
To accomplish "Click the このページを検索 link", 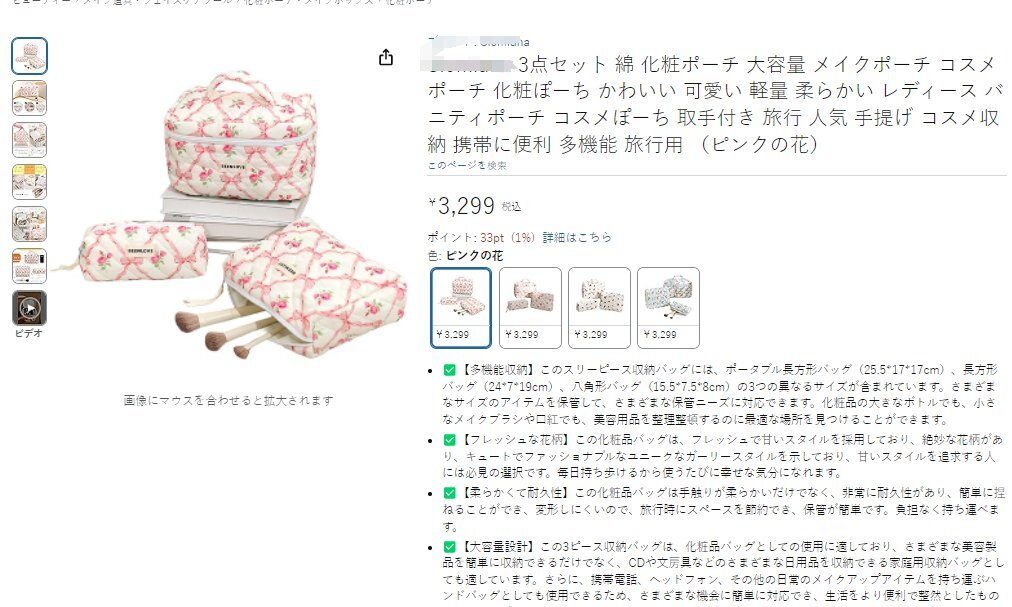I will pyautogui.click(x=467, y=166).
